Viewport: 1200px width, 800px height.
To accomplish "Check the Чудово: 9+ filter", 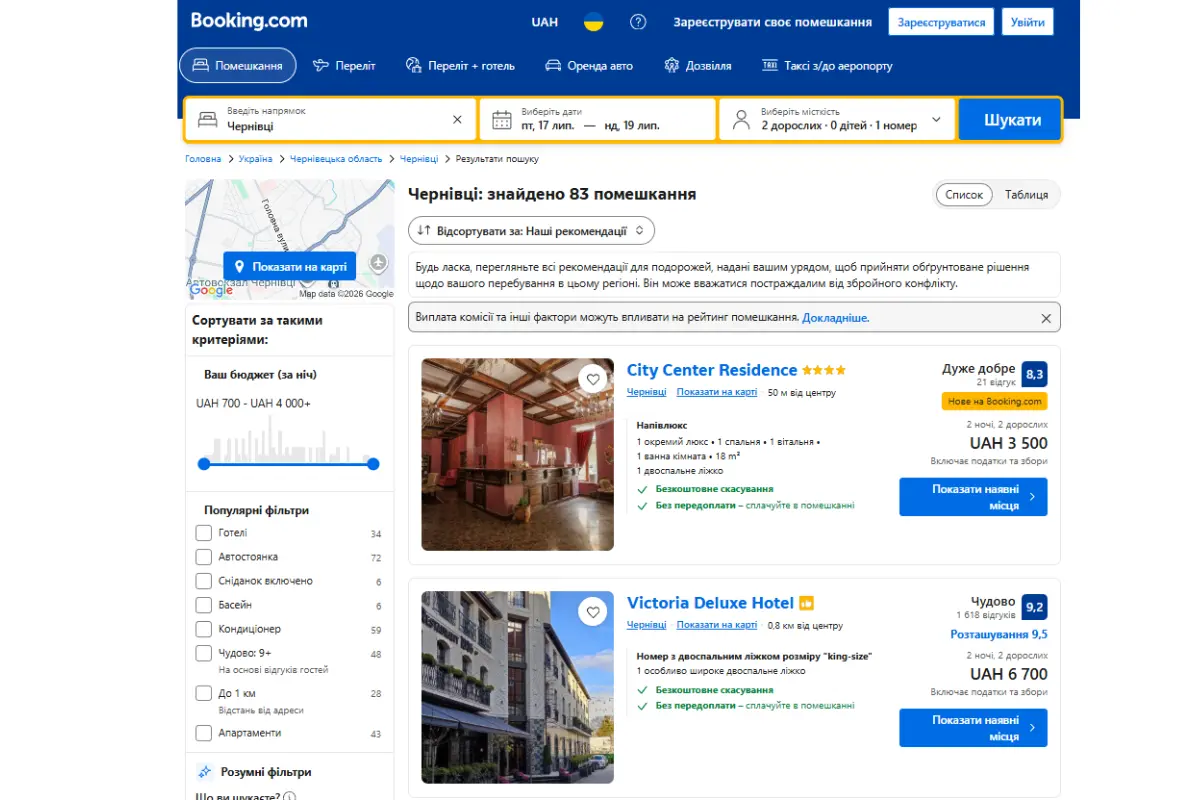I will pos(204,653).
